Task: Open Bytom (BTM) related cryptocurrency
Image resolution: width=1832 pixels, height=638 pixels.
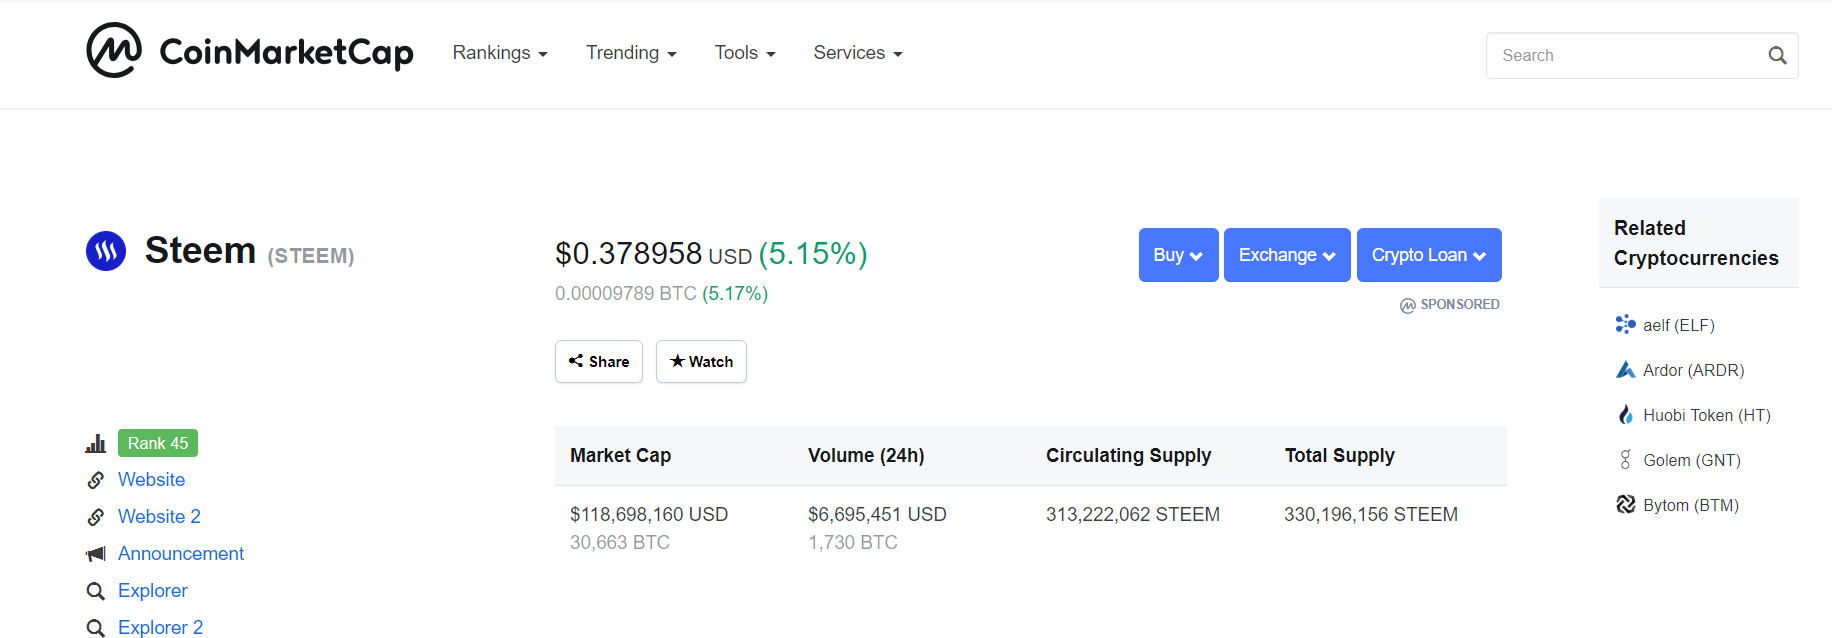Action: pos(1691,505)
